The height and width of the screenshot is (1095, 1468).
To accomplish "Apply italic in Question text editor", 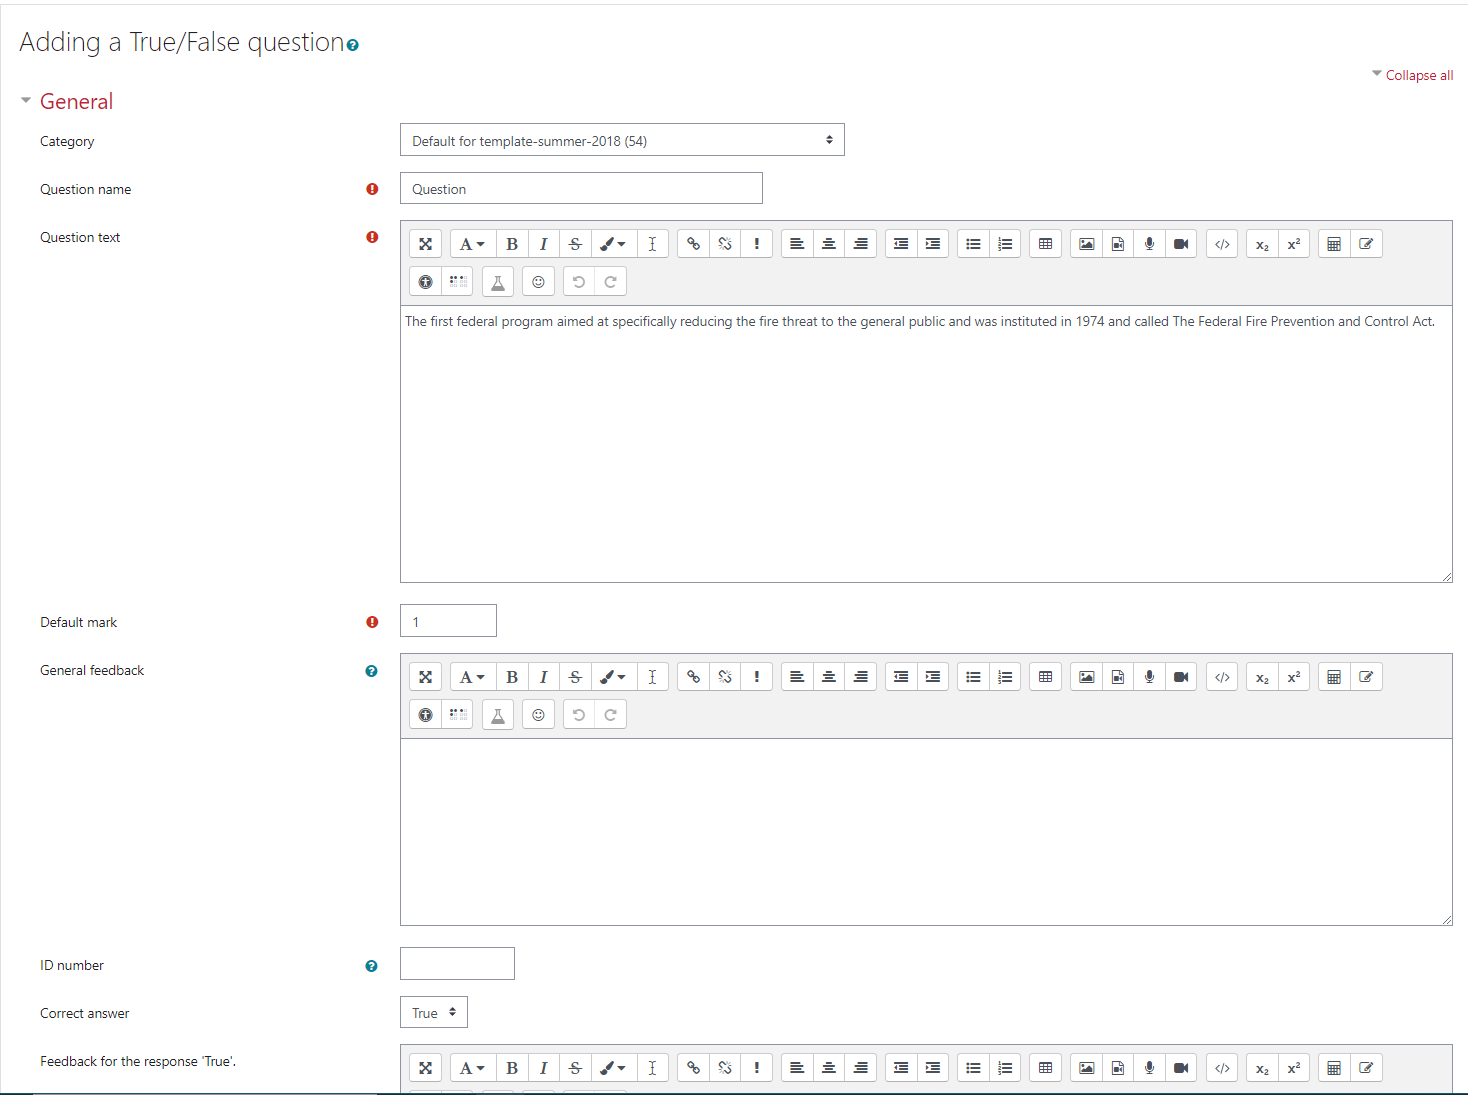I will (x=544, y=244).
